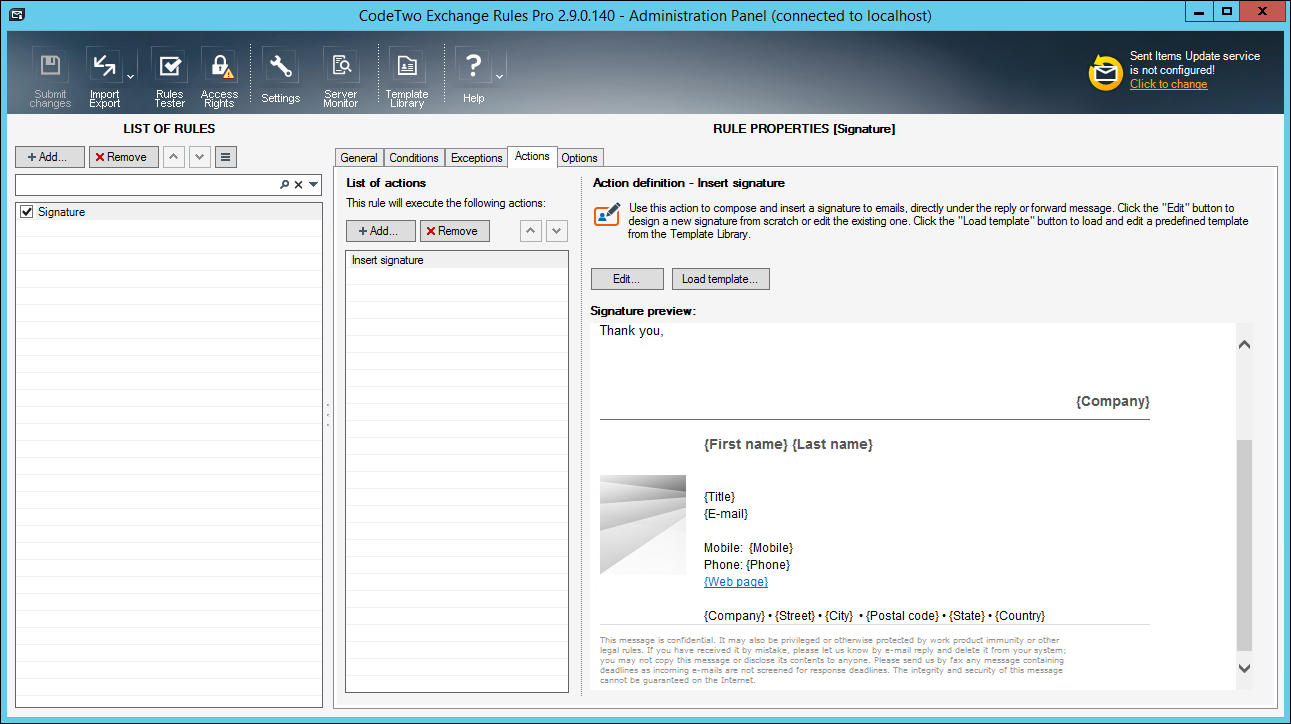
Task: Open Access Rights settings
Action: point(219,77)
